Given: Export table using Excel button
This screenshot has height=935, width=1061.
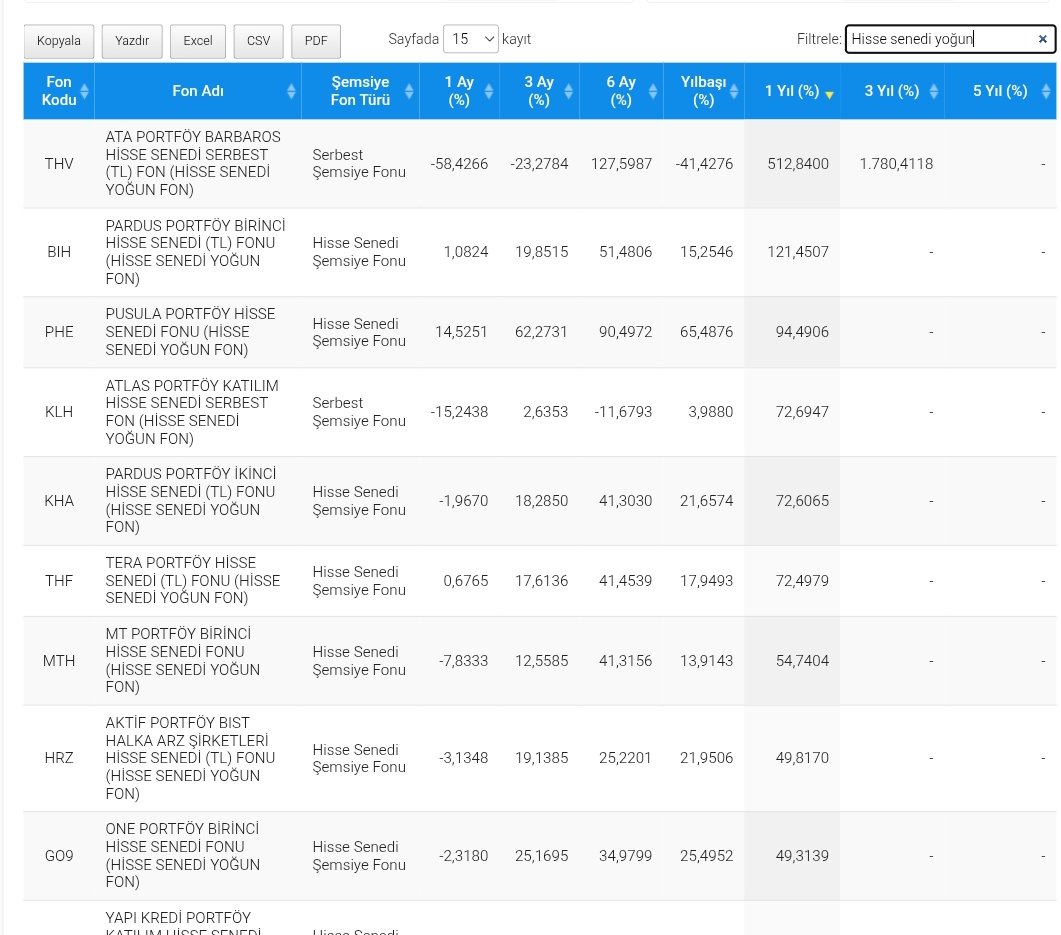Looking at the screenshot, I should point(197,41).
